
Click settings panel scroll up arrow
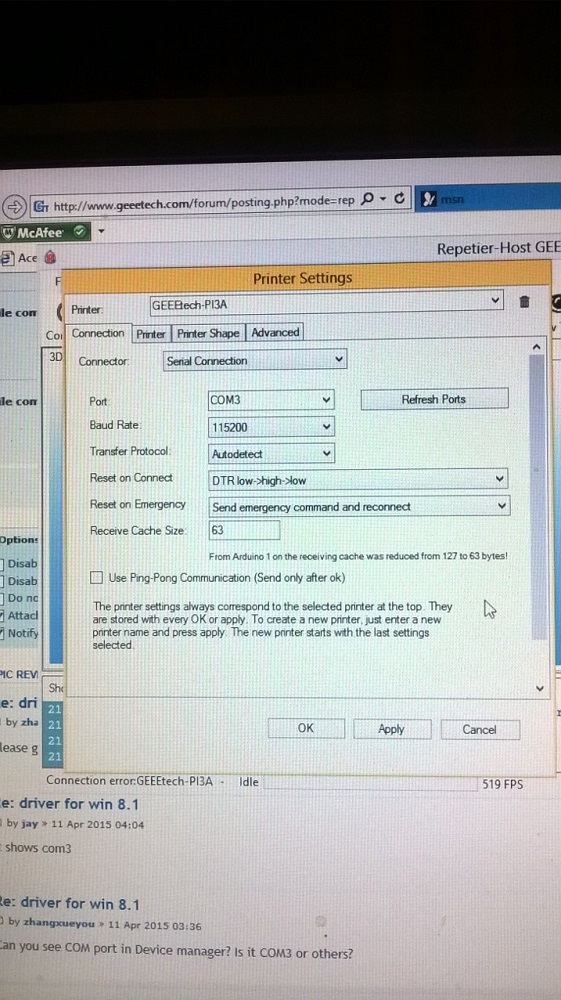[537, 346]
